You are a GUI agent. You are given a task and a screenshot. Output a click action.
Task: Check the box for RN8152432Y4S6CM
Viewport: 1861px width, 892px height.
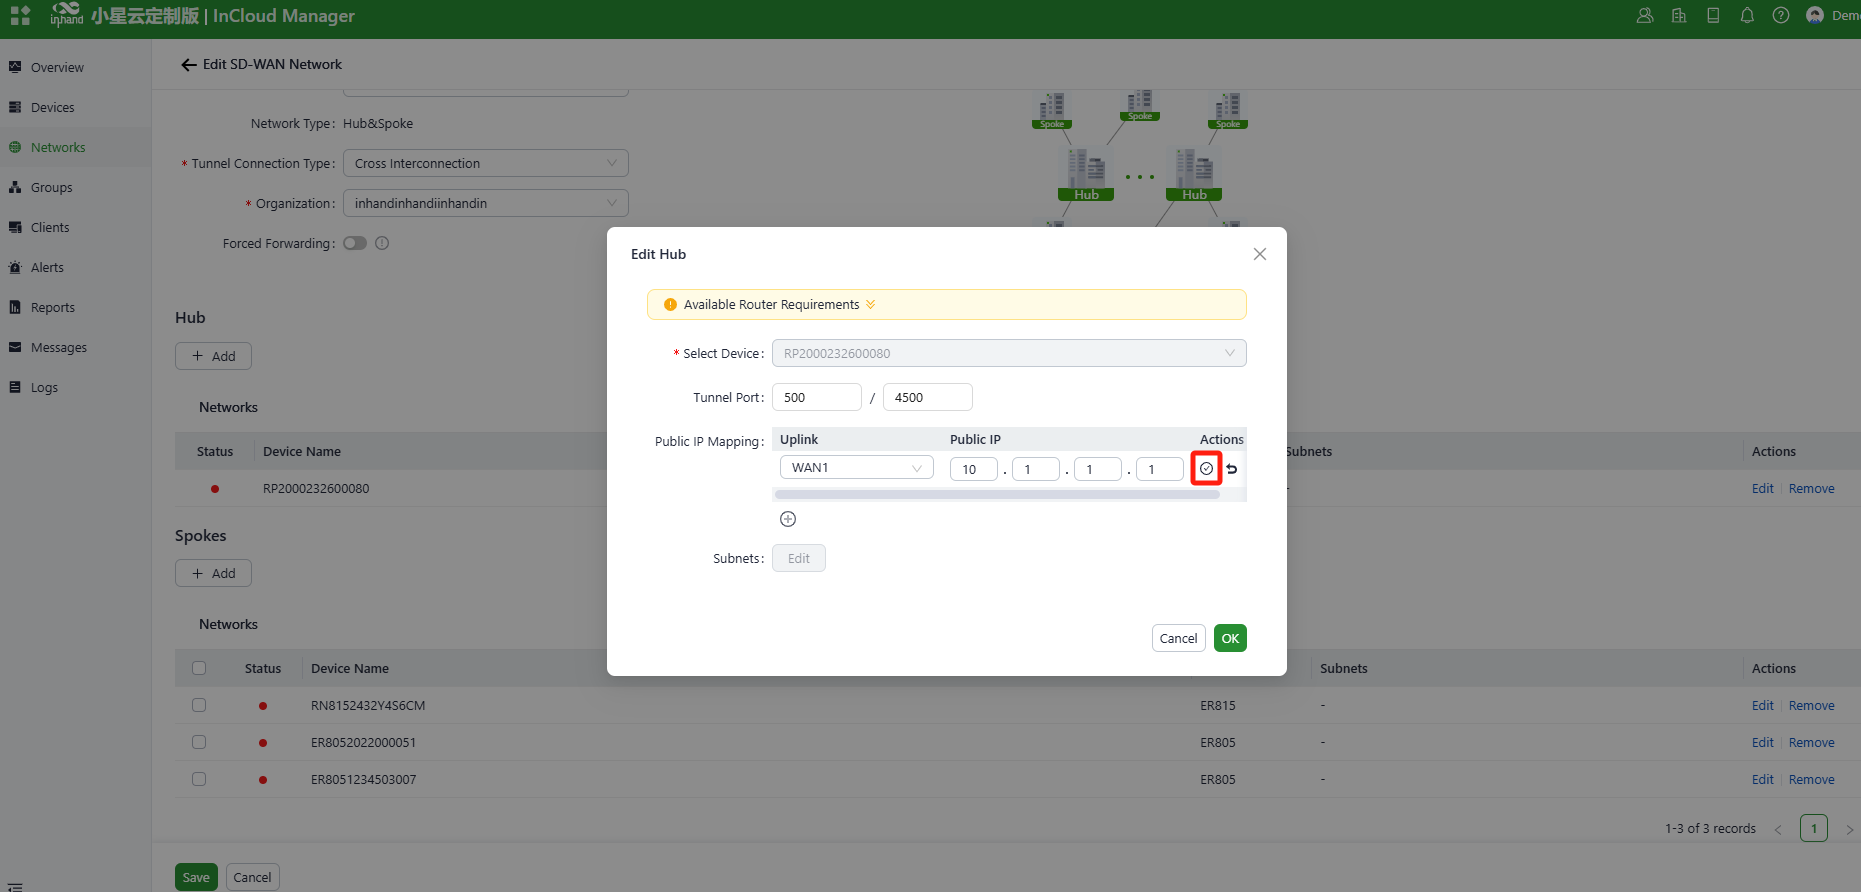click(x=199, y=705)
